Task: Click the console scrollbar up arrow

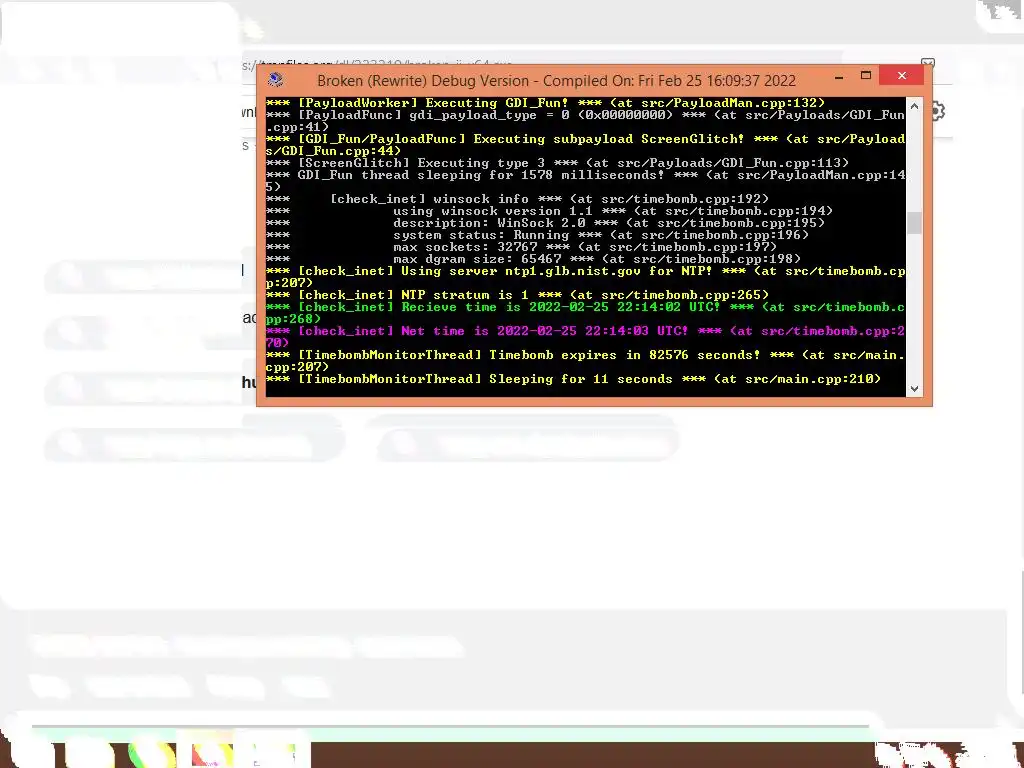Action: click(914, 106)
